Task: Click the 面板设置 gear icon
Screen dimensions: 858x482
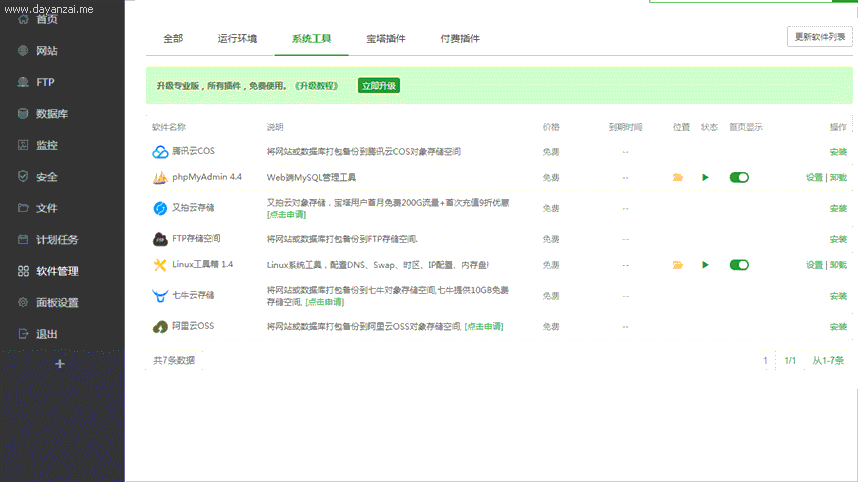Action: (x=23, y=303)
